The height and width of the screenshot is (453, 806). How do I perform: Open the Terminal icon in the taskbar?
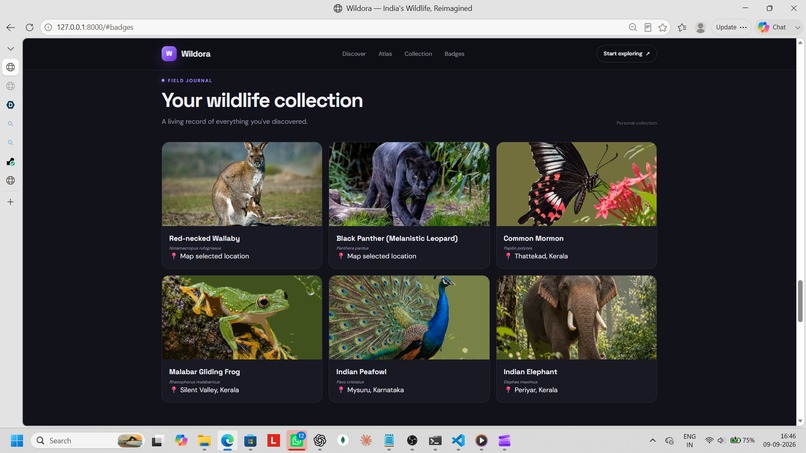(x=435, y=441)
